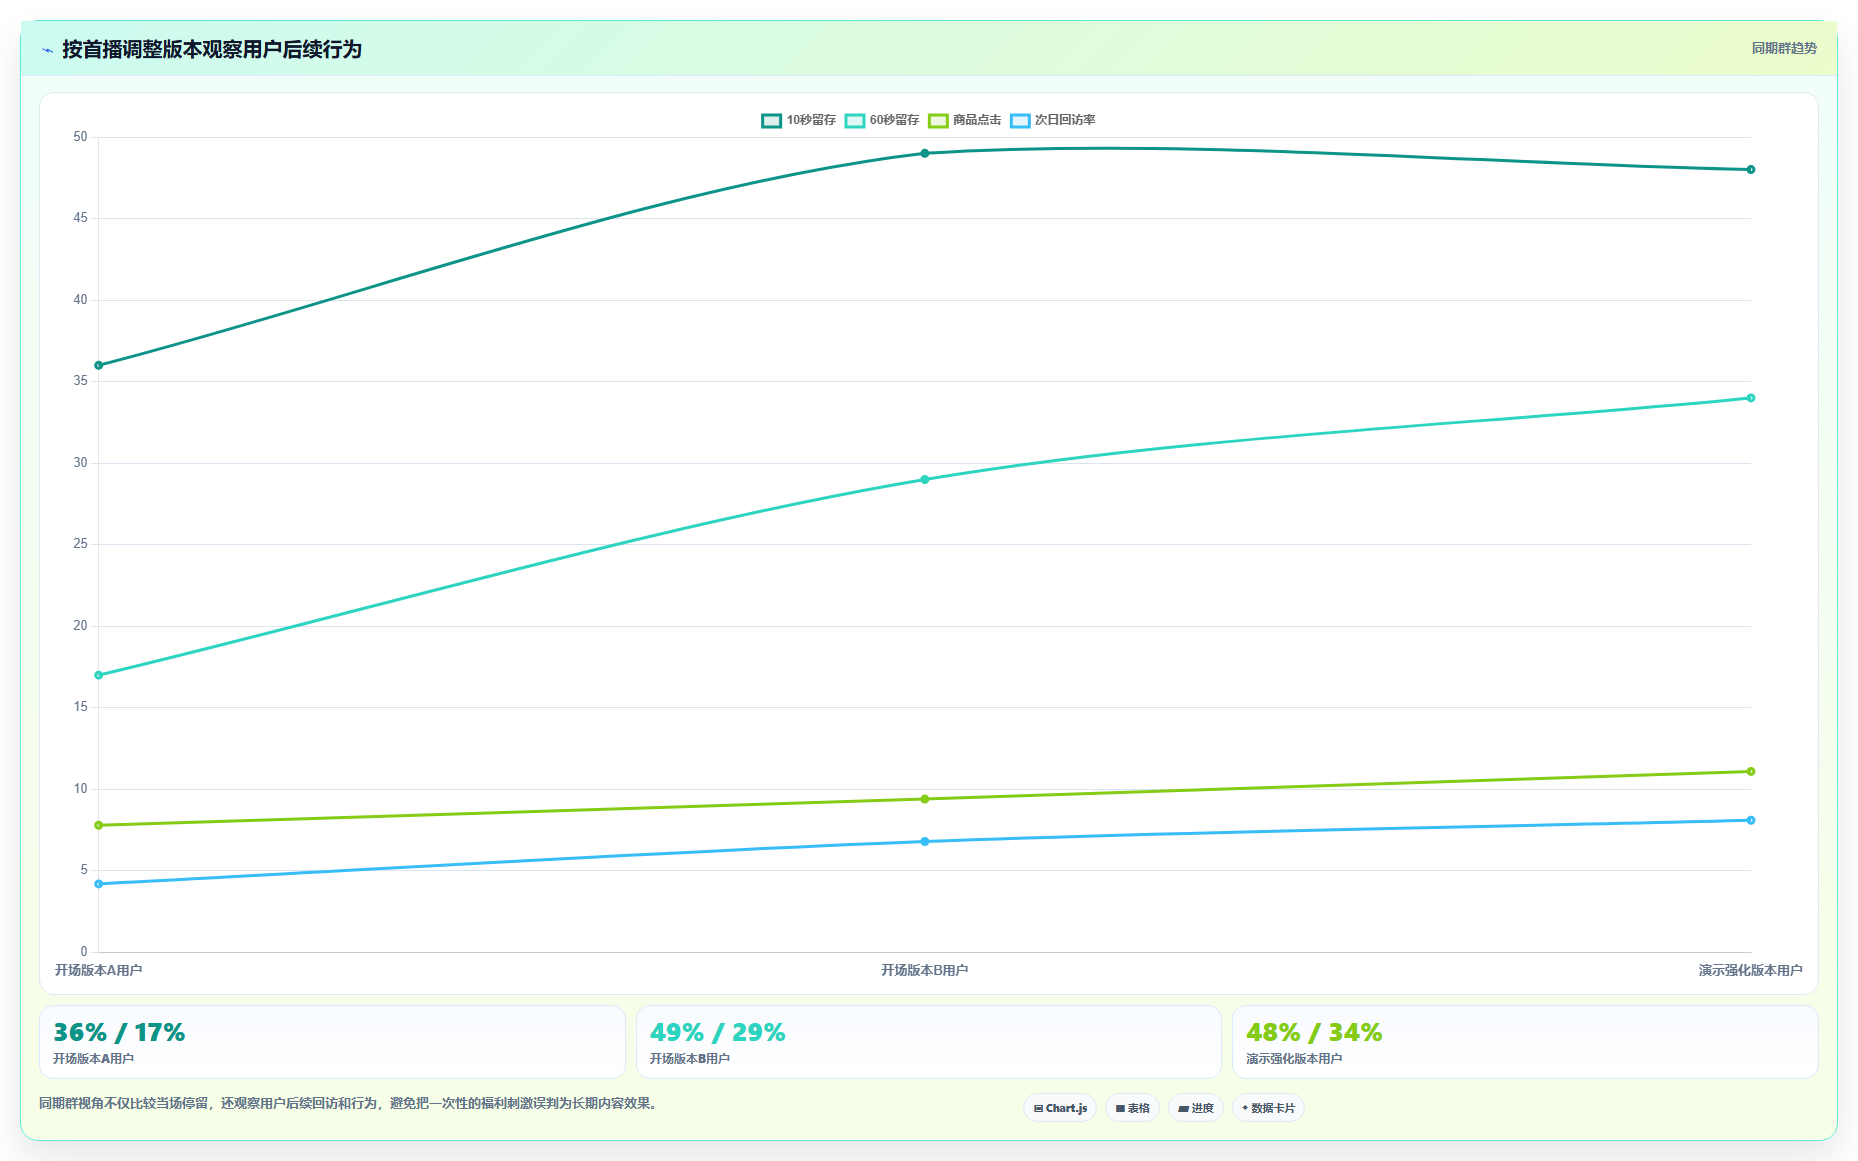
Task: Click the lightning icon beside the panel title
Action: 47,49
